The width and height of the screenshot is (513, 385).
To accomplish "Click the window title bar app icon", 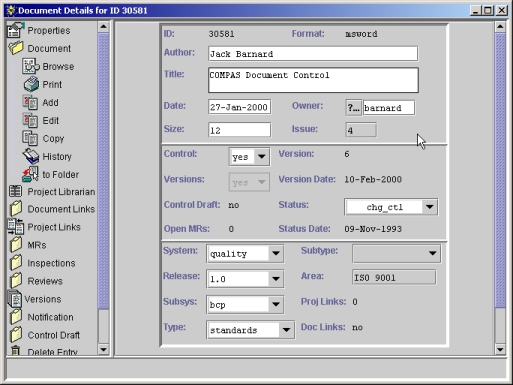I will [11, 10].
